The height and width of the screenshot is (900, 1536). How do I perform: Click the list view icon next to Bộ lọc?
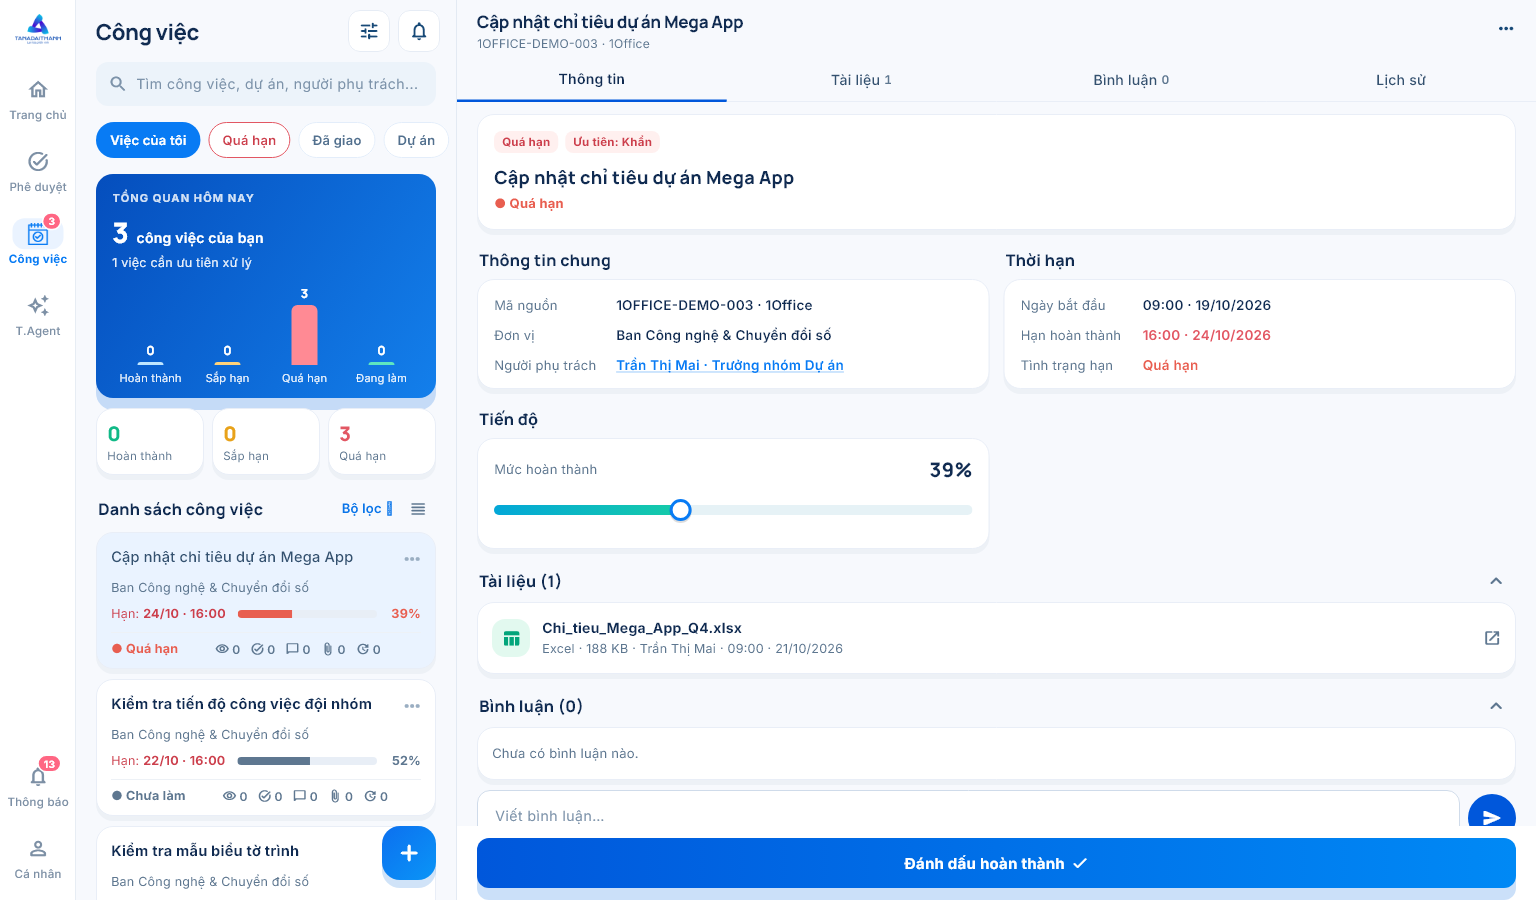(x=418, y=509)
